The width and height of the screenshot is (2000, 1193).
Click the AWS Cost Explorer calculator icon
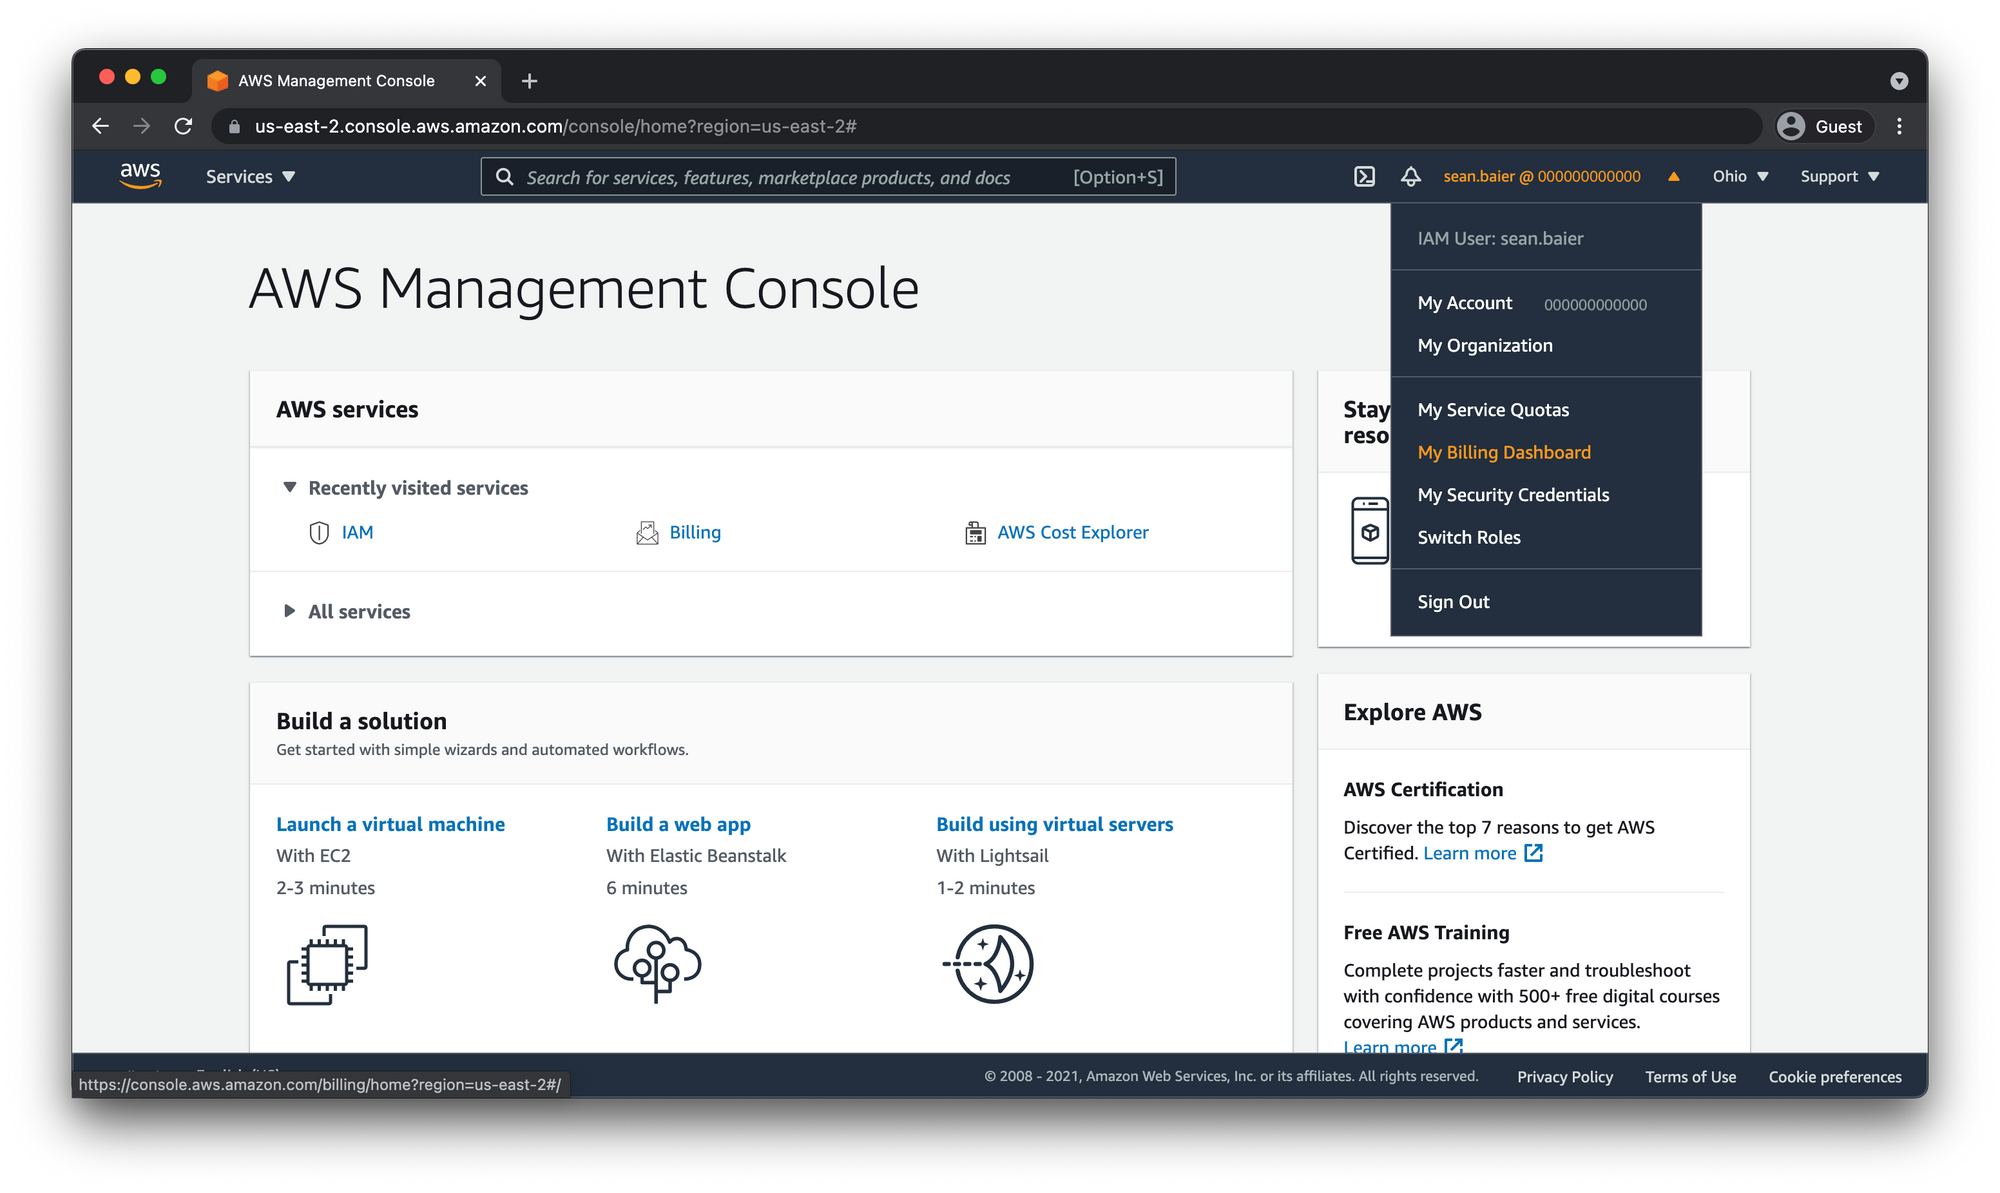pyautogui.click(x=975, y=533)
